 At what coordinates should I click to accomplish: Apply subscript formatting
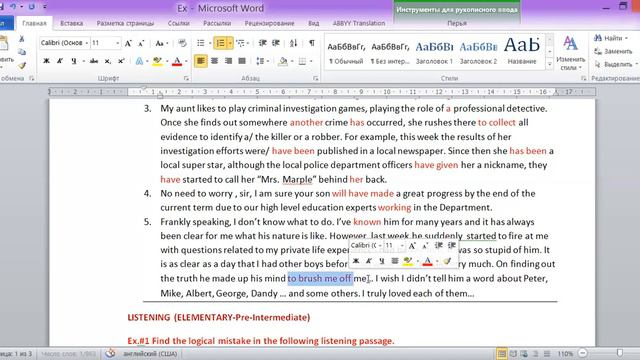point(107,61)
